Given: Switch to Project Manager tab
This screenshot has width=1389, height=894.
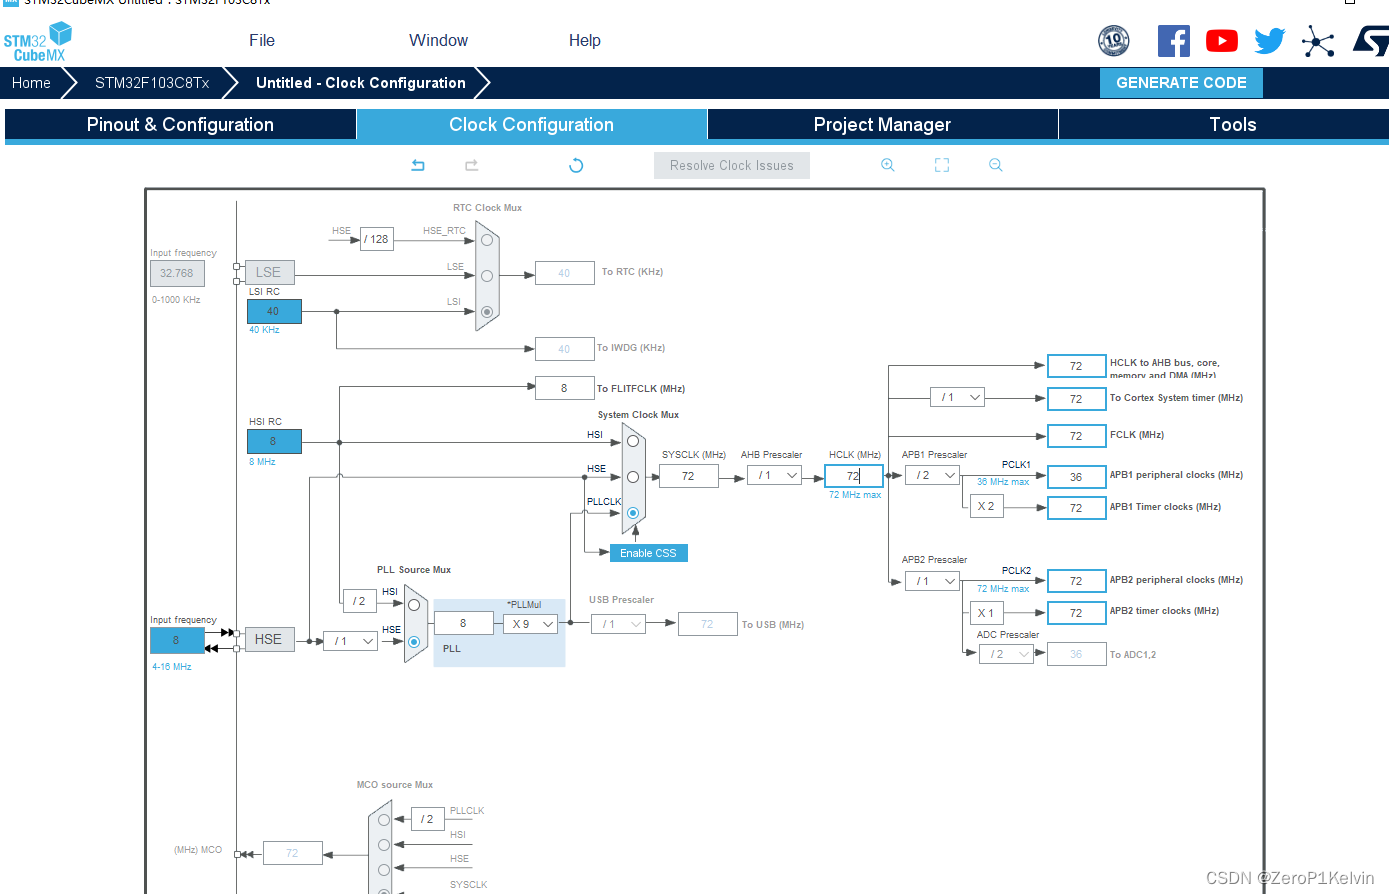Looking at the screenshot, I should tap(883, 125).
